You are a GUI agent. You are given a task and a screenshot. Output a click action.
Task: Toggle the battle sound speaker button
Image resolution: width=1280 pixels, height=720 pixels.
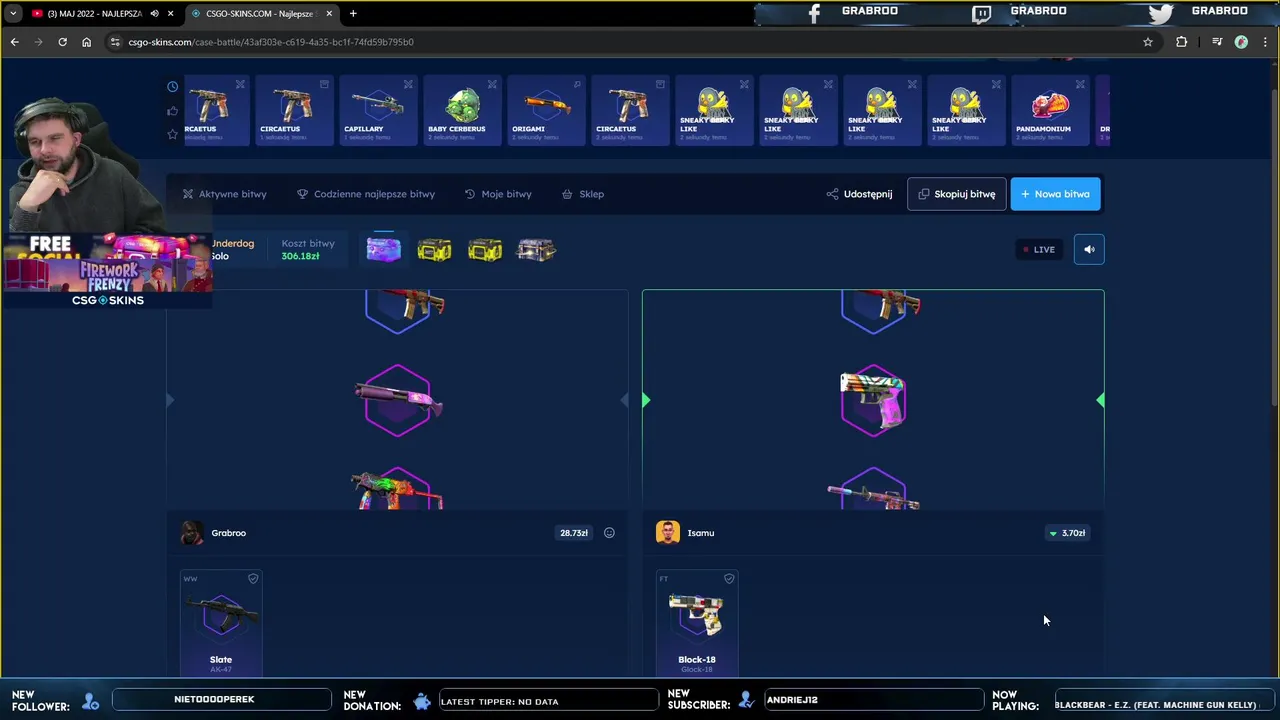click(1089, 249)
